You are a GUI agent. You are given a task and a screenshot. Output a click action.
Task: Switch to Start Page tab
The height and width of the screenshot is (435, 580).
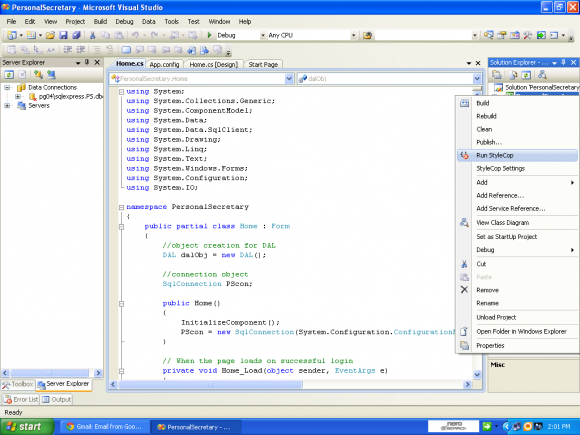click(263, 64)
